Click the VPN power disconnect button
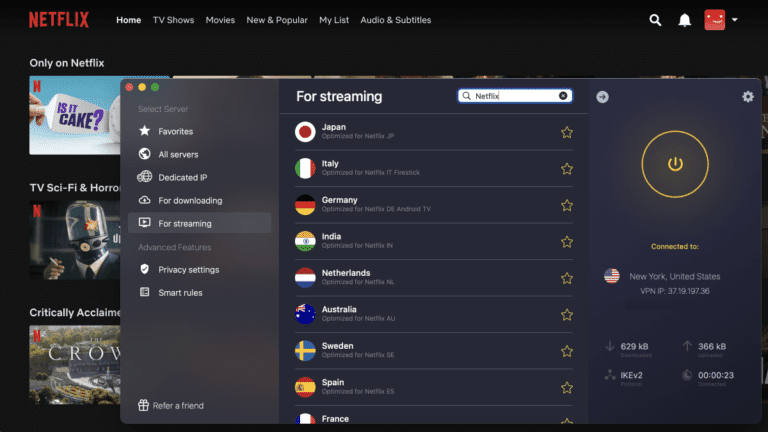Viewport: 768px width, 432px height. 675,164
